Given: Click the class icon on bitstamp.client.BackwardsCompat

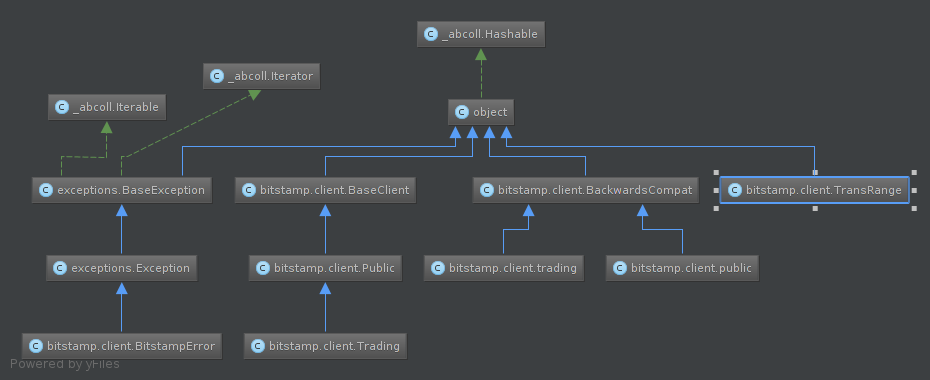Looking at the screenshot, I should 487,190.
